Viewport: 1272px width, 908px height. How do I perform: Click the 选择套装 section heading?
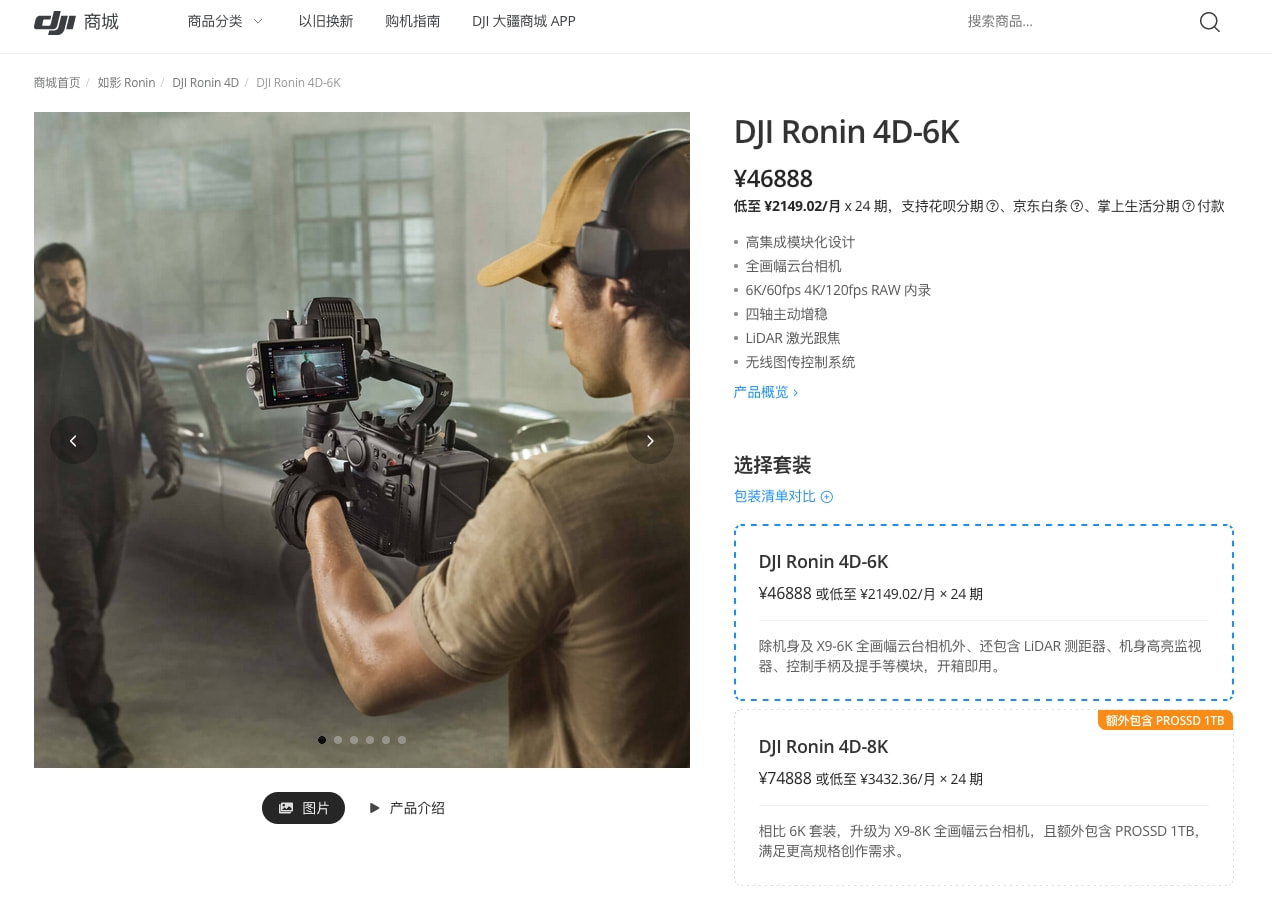coord(772,465)
